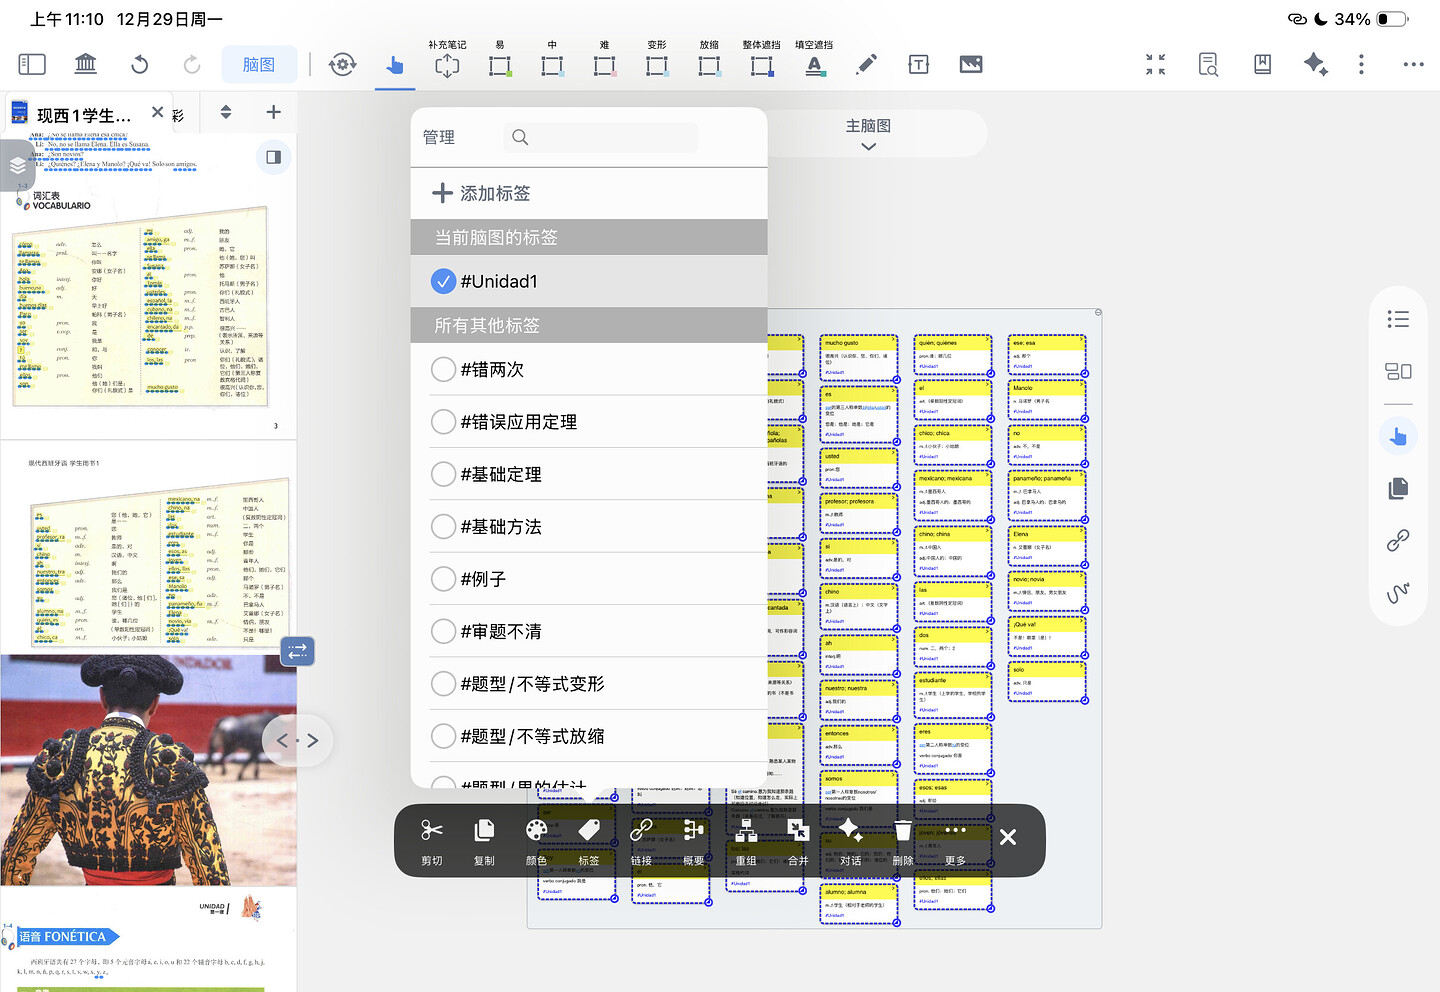Toggle the left sidebar panel icon
Viewport: 1440px width, 992px height.
click(32, 65)
